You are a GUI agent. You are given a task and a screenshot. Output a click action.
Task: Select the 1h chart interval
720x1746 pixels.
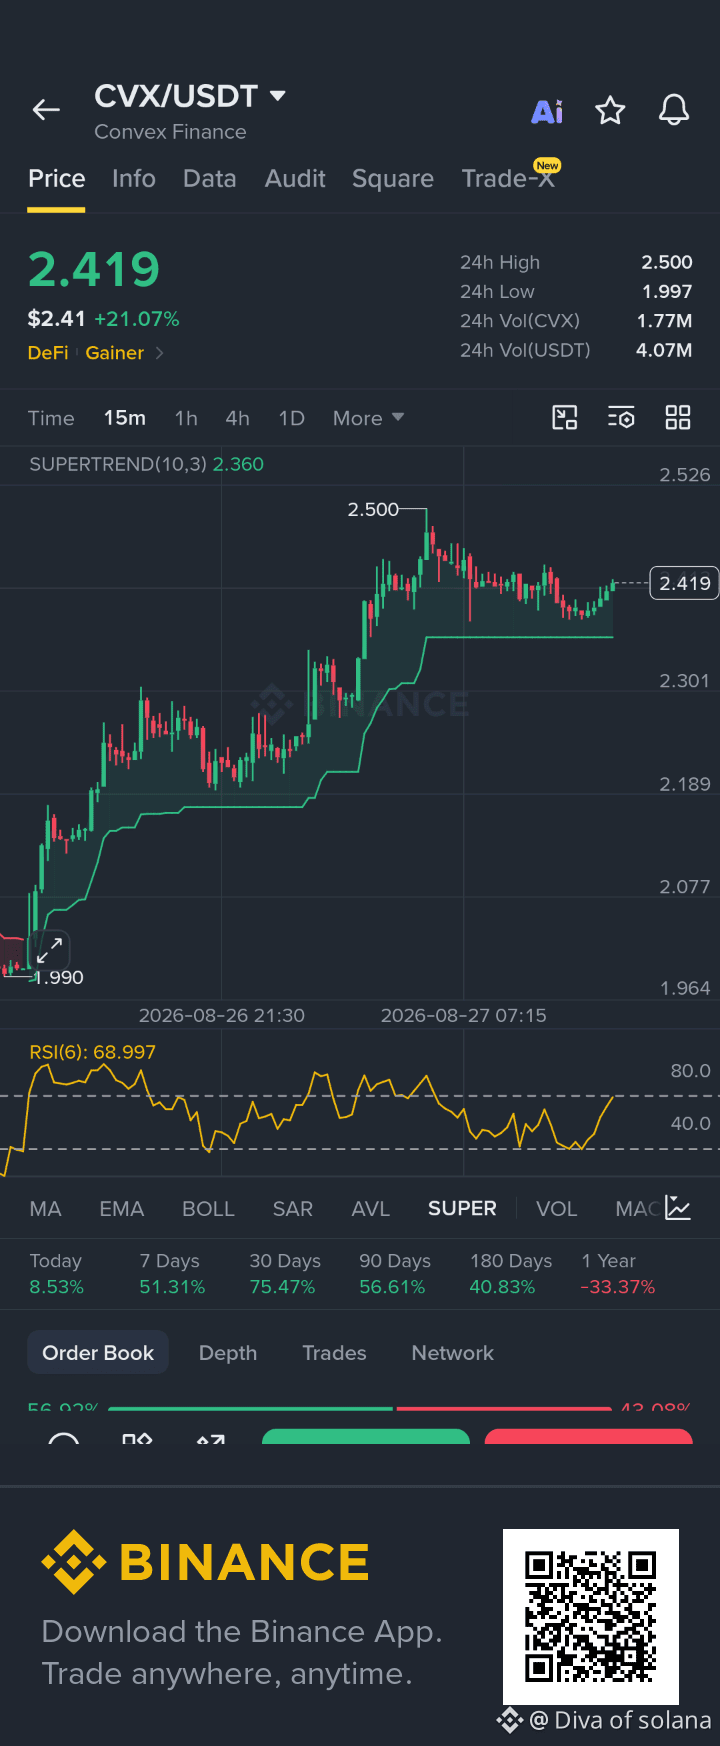[x=186, y=418]
